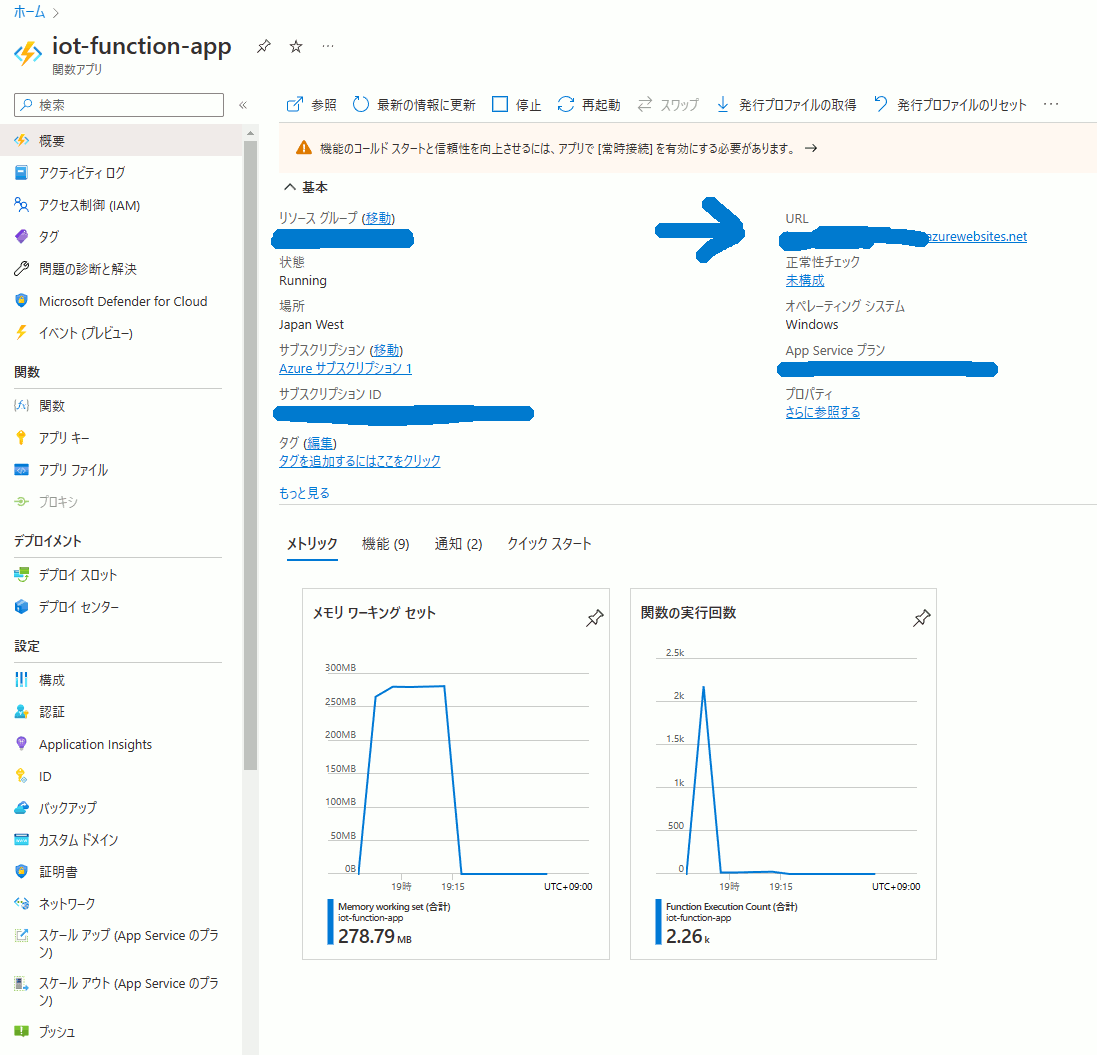The height and width of the screenshot is (1055, 1097).
Task: Collapse the left sidebar menu
Action: 242,105
